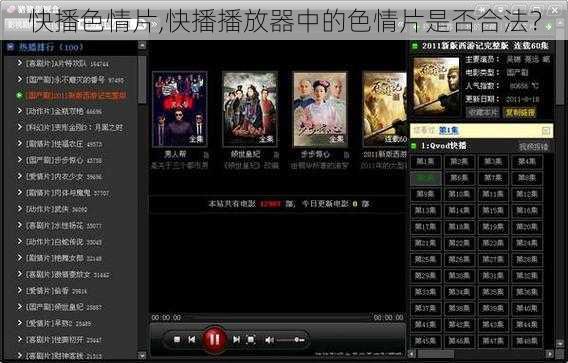Click button right of 1:Qvod快播 header

click(533, 146)
